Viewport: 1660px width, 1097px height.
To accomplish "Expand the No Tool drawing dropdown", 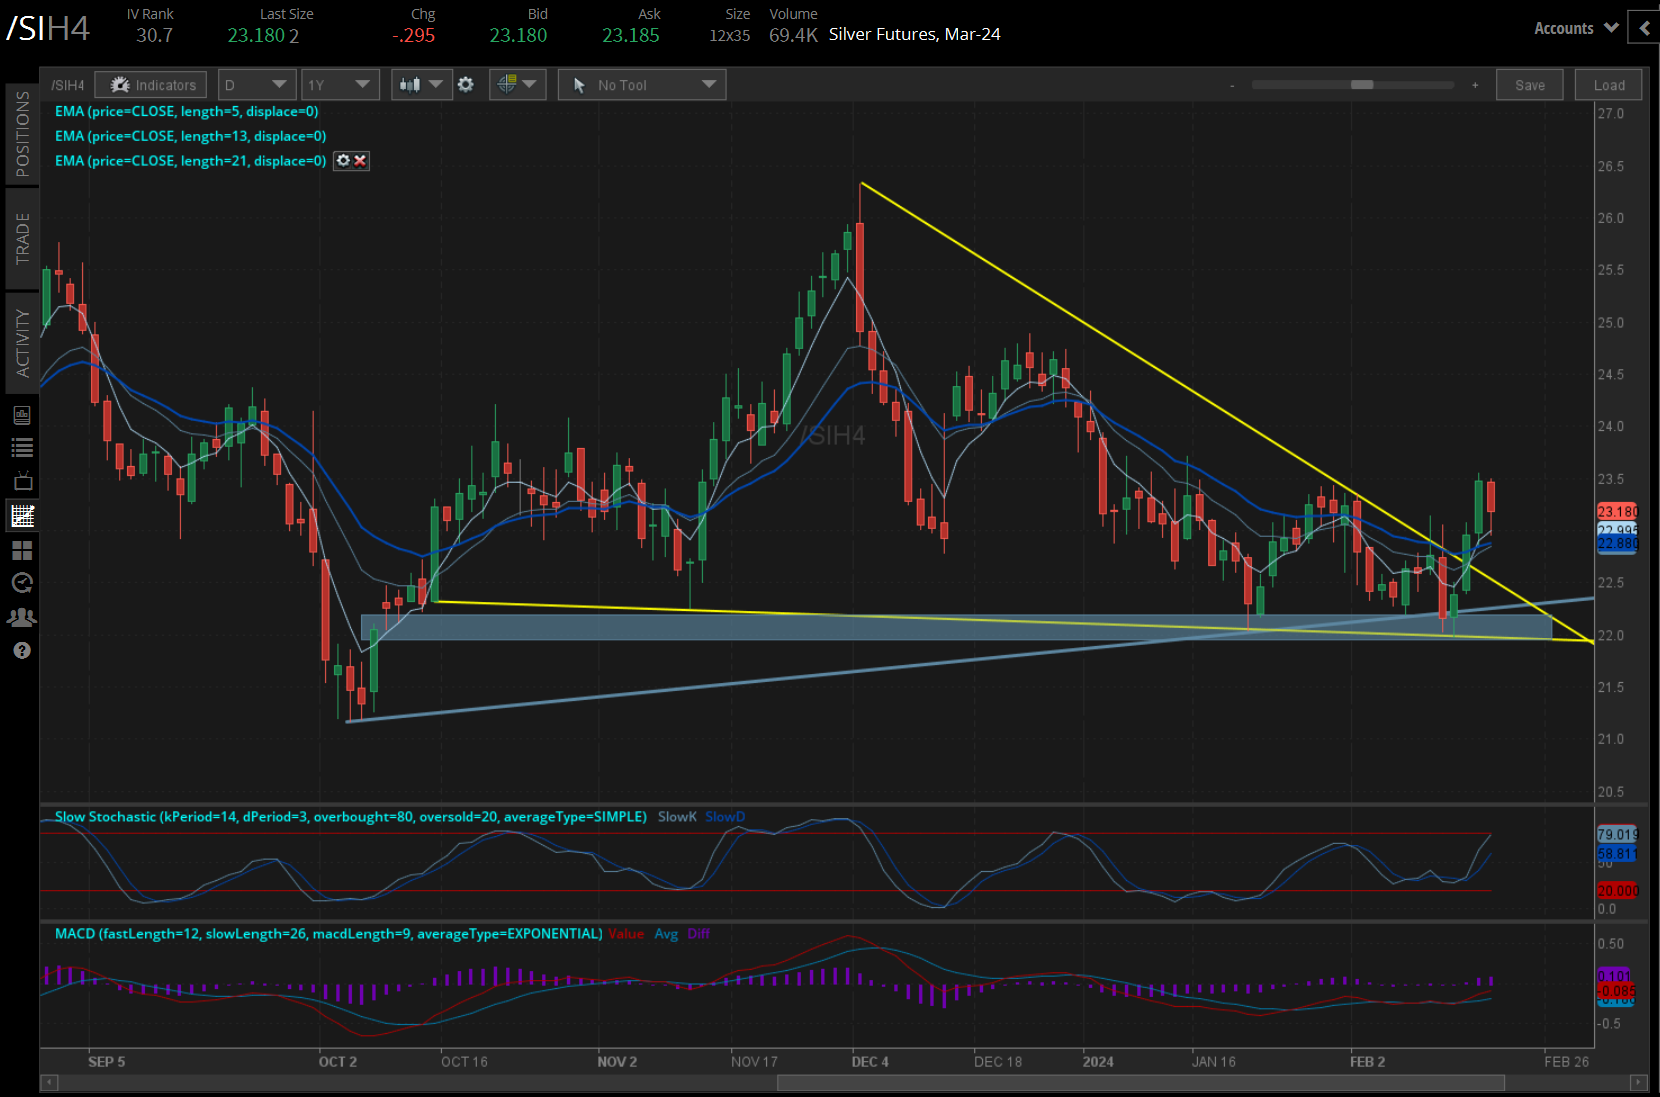I will click(x=642, y=85).
